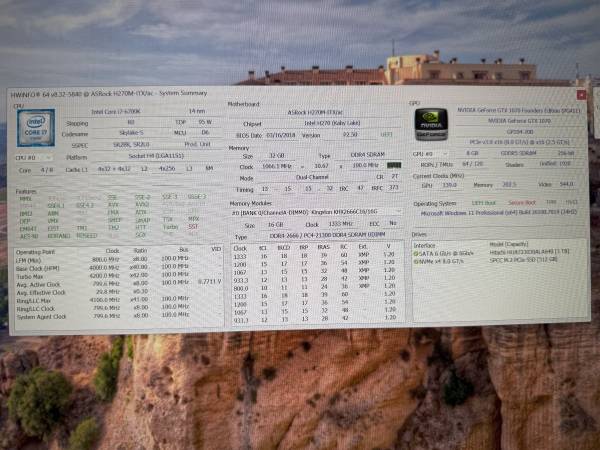
Task: Click the NVIDIA GeForce logo
Action: pos(432,125)
